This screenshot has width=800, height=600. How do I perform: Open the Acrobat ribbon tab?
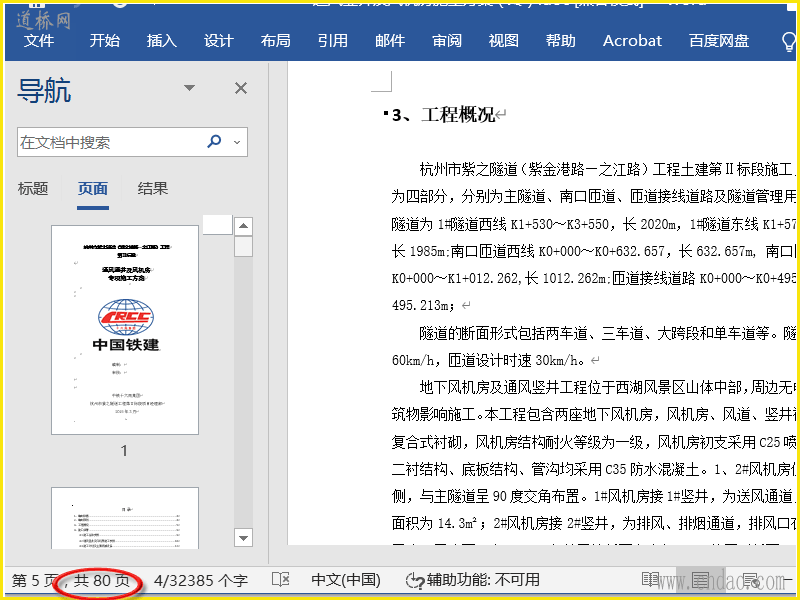pyautogui.click(x=632, y=40)
